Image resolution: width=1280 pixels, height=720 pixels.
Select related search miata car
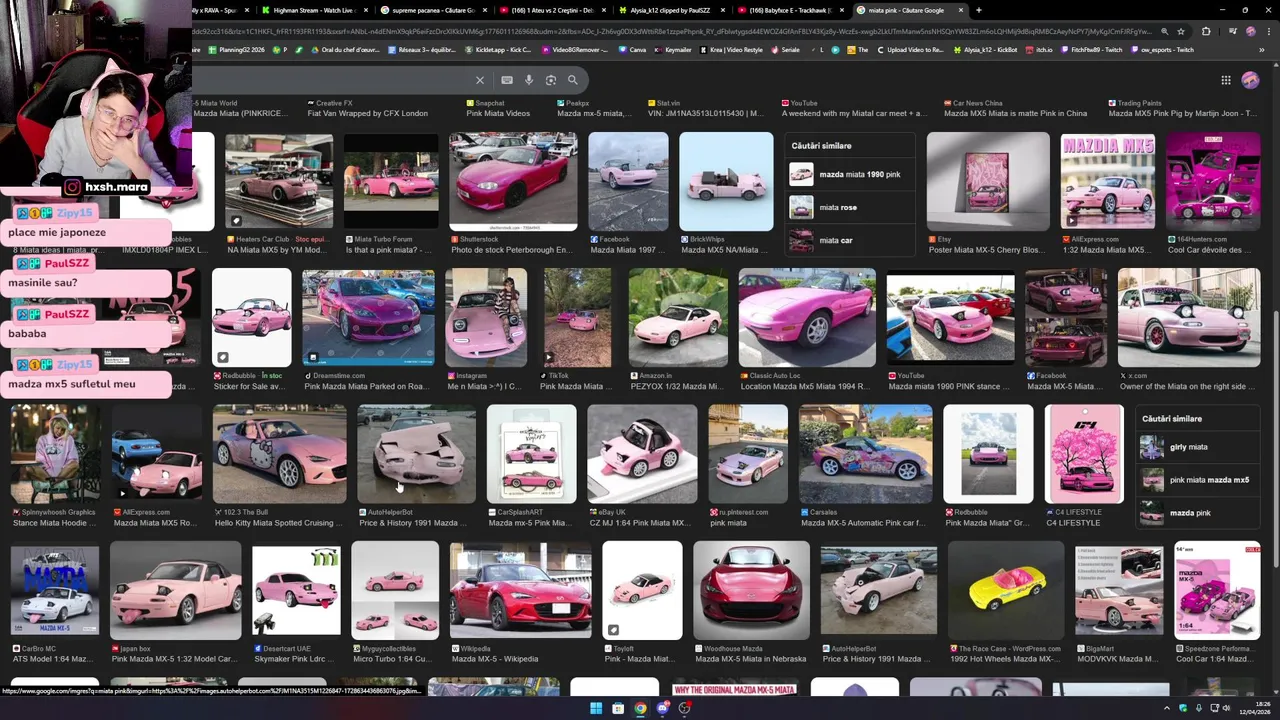849,240
